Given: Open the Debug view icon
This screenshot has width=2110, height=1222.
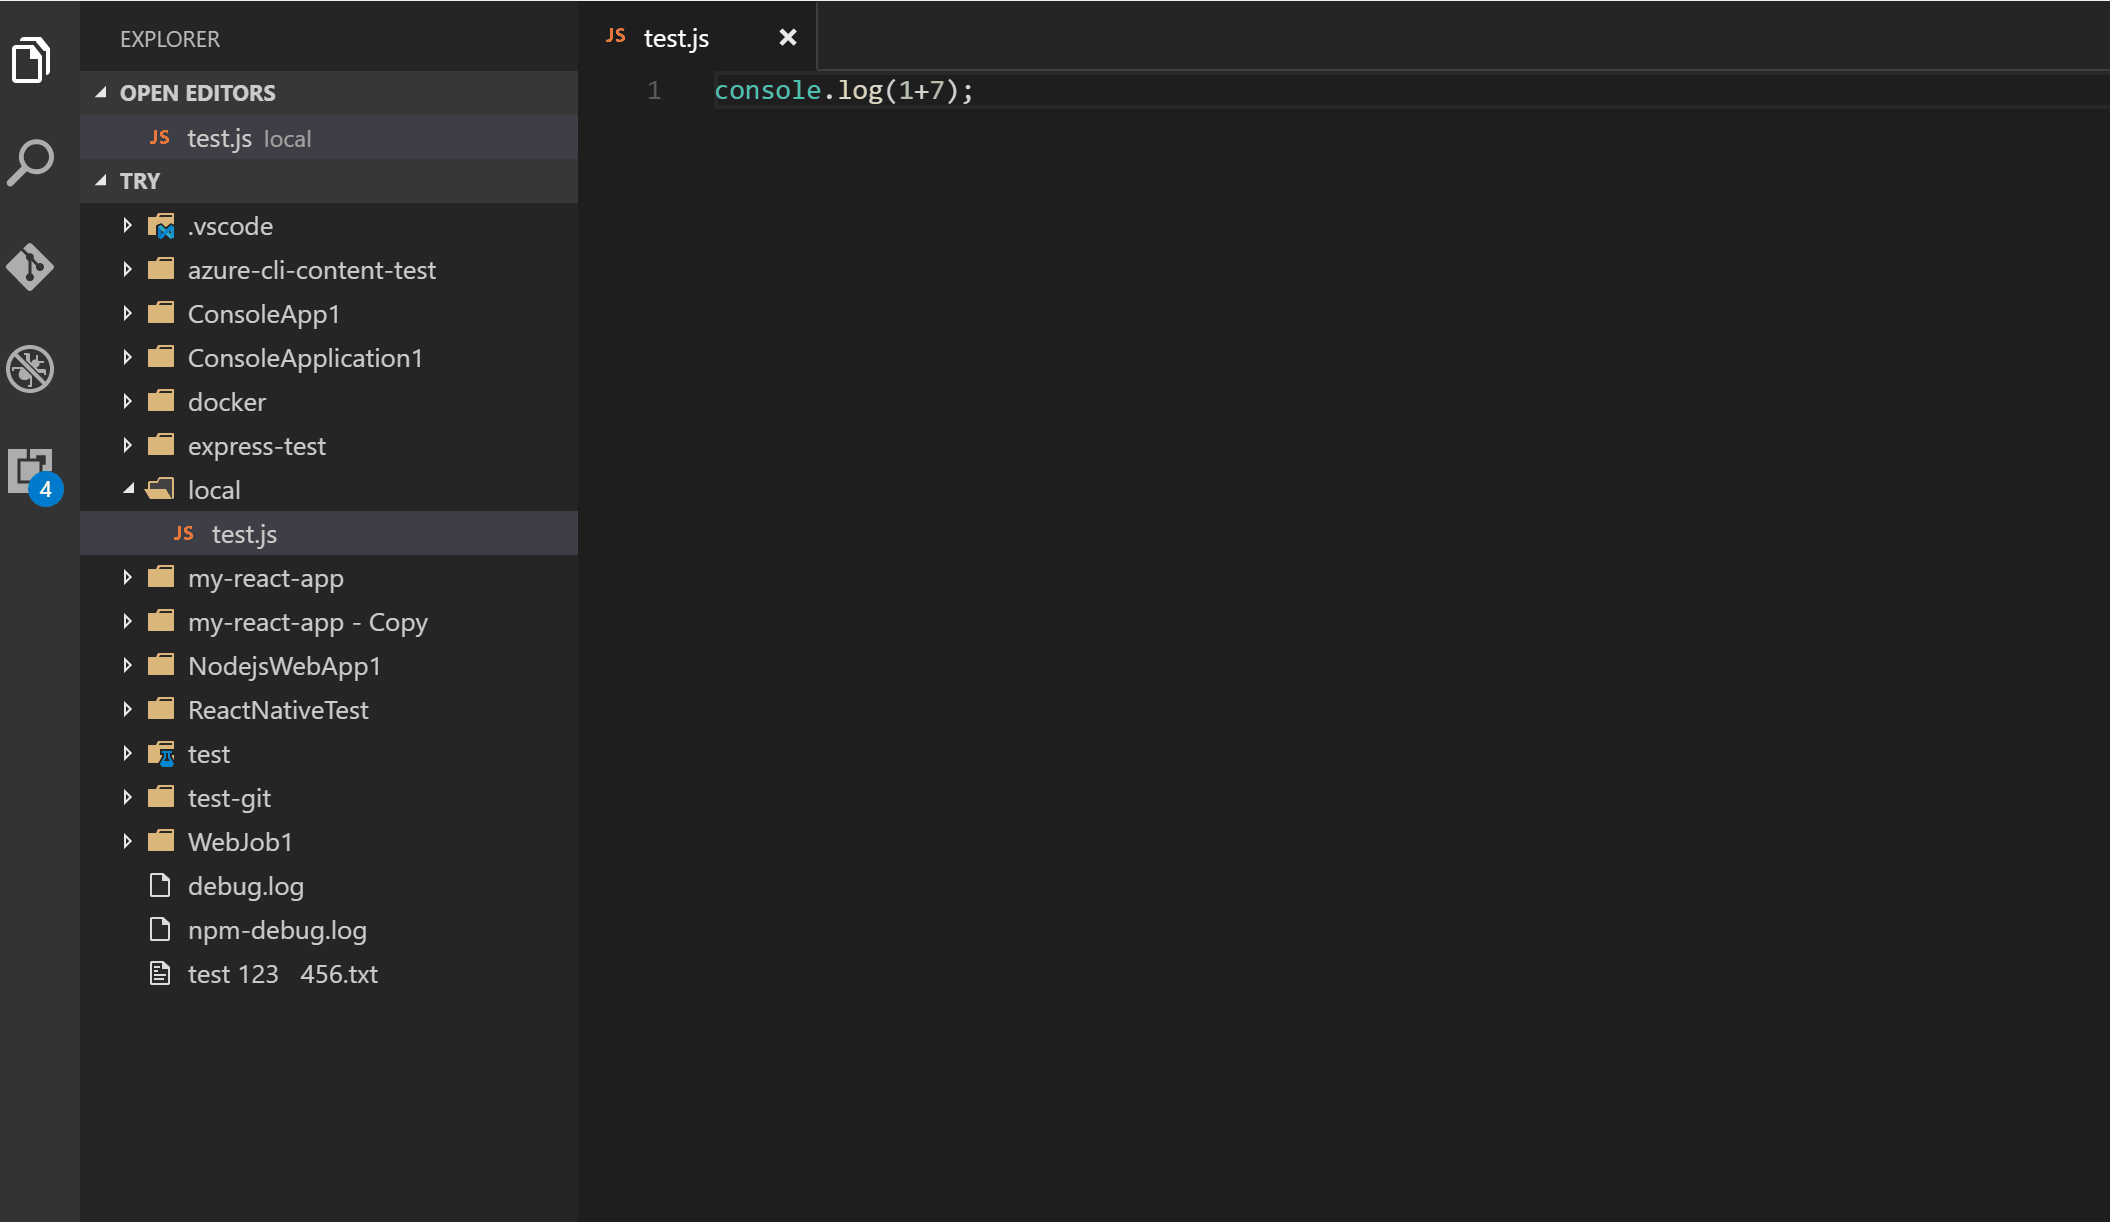Looking at the screenshot, I should 31,369.
